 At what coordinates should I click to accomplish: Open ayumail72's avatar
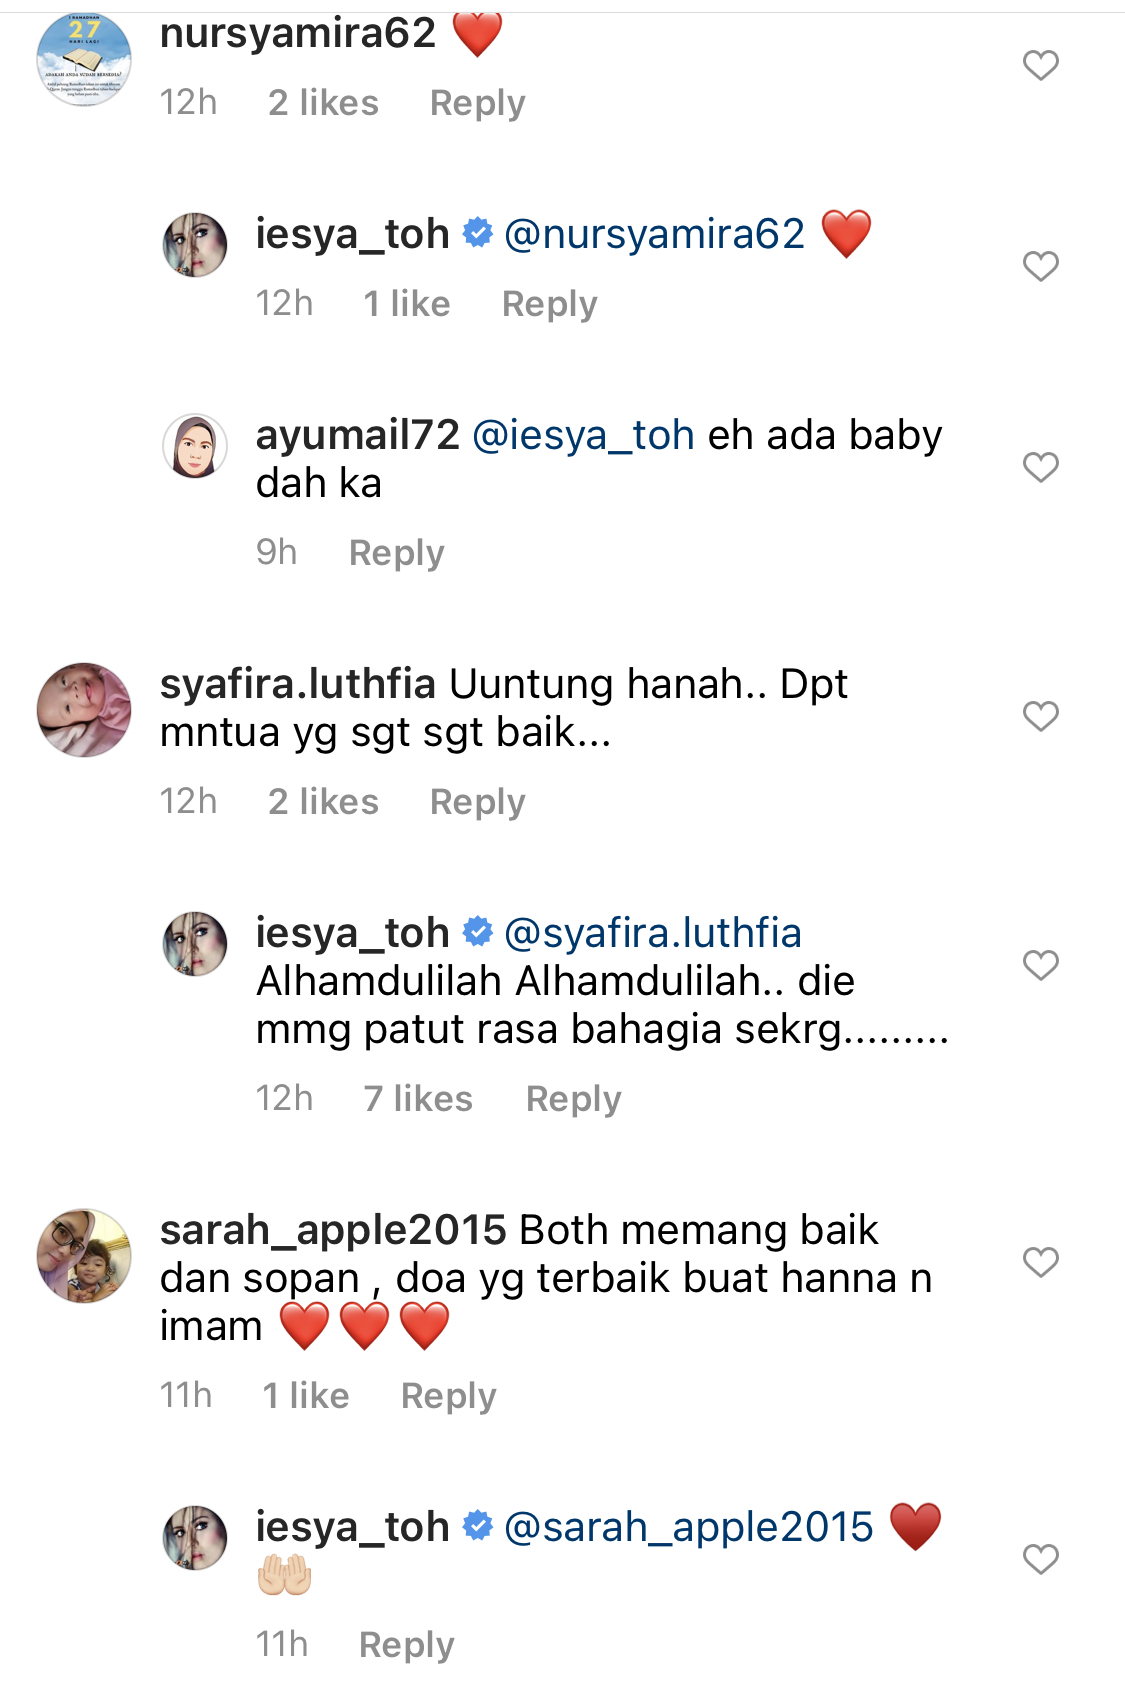point(195,446)
